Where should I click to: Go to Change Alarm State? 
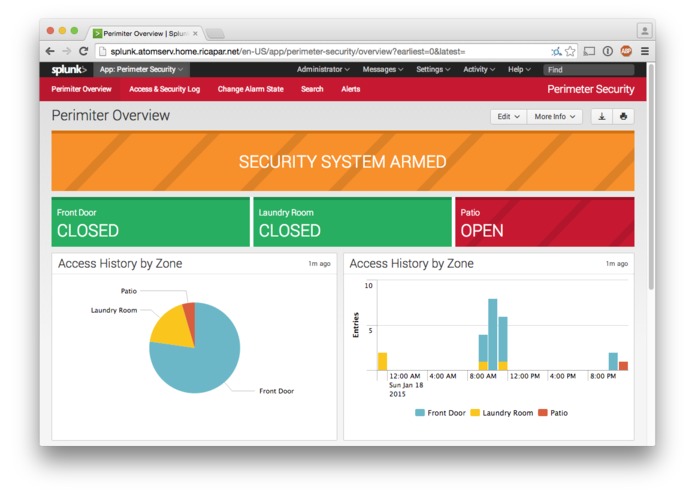pos(250,89)
